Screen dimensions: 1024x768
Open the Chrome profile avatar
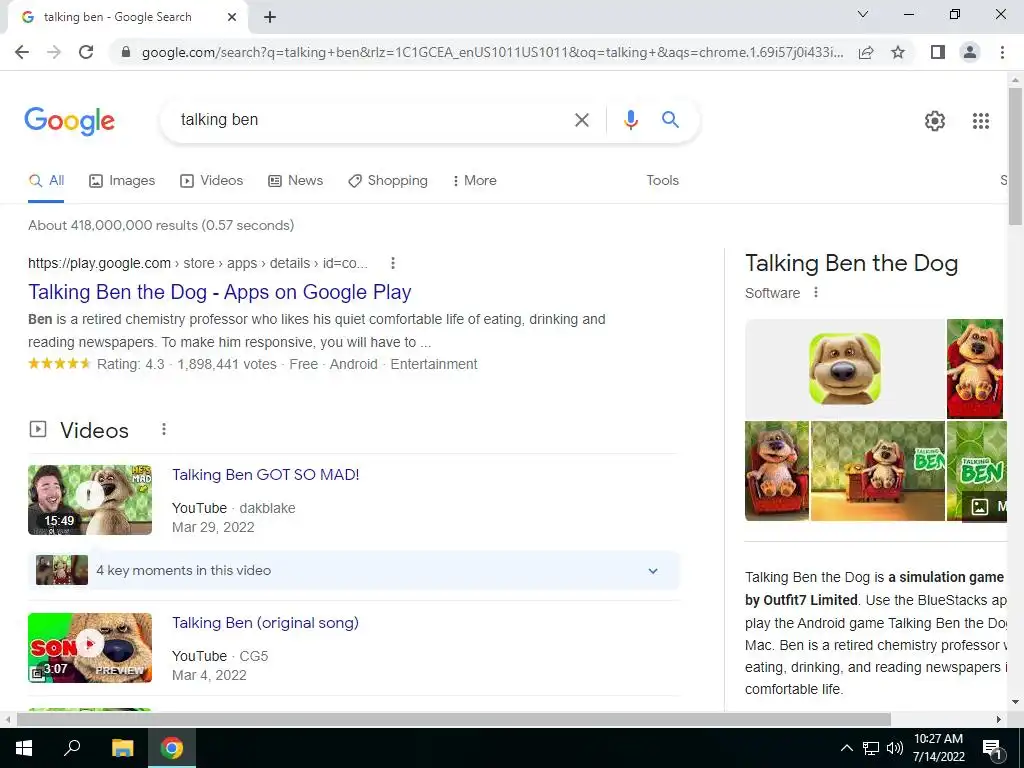click(x=970, y=52)
